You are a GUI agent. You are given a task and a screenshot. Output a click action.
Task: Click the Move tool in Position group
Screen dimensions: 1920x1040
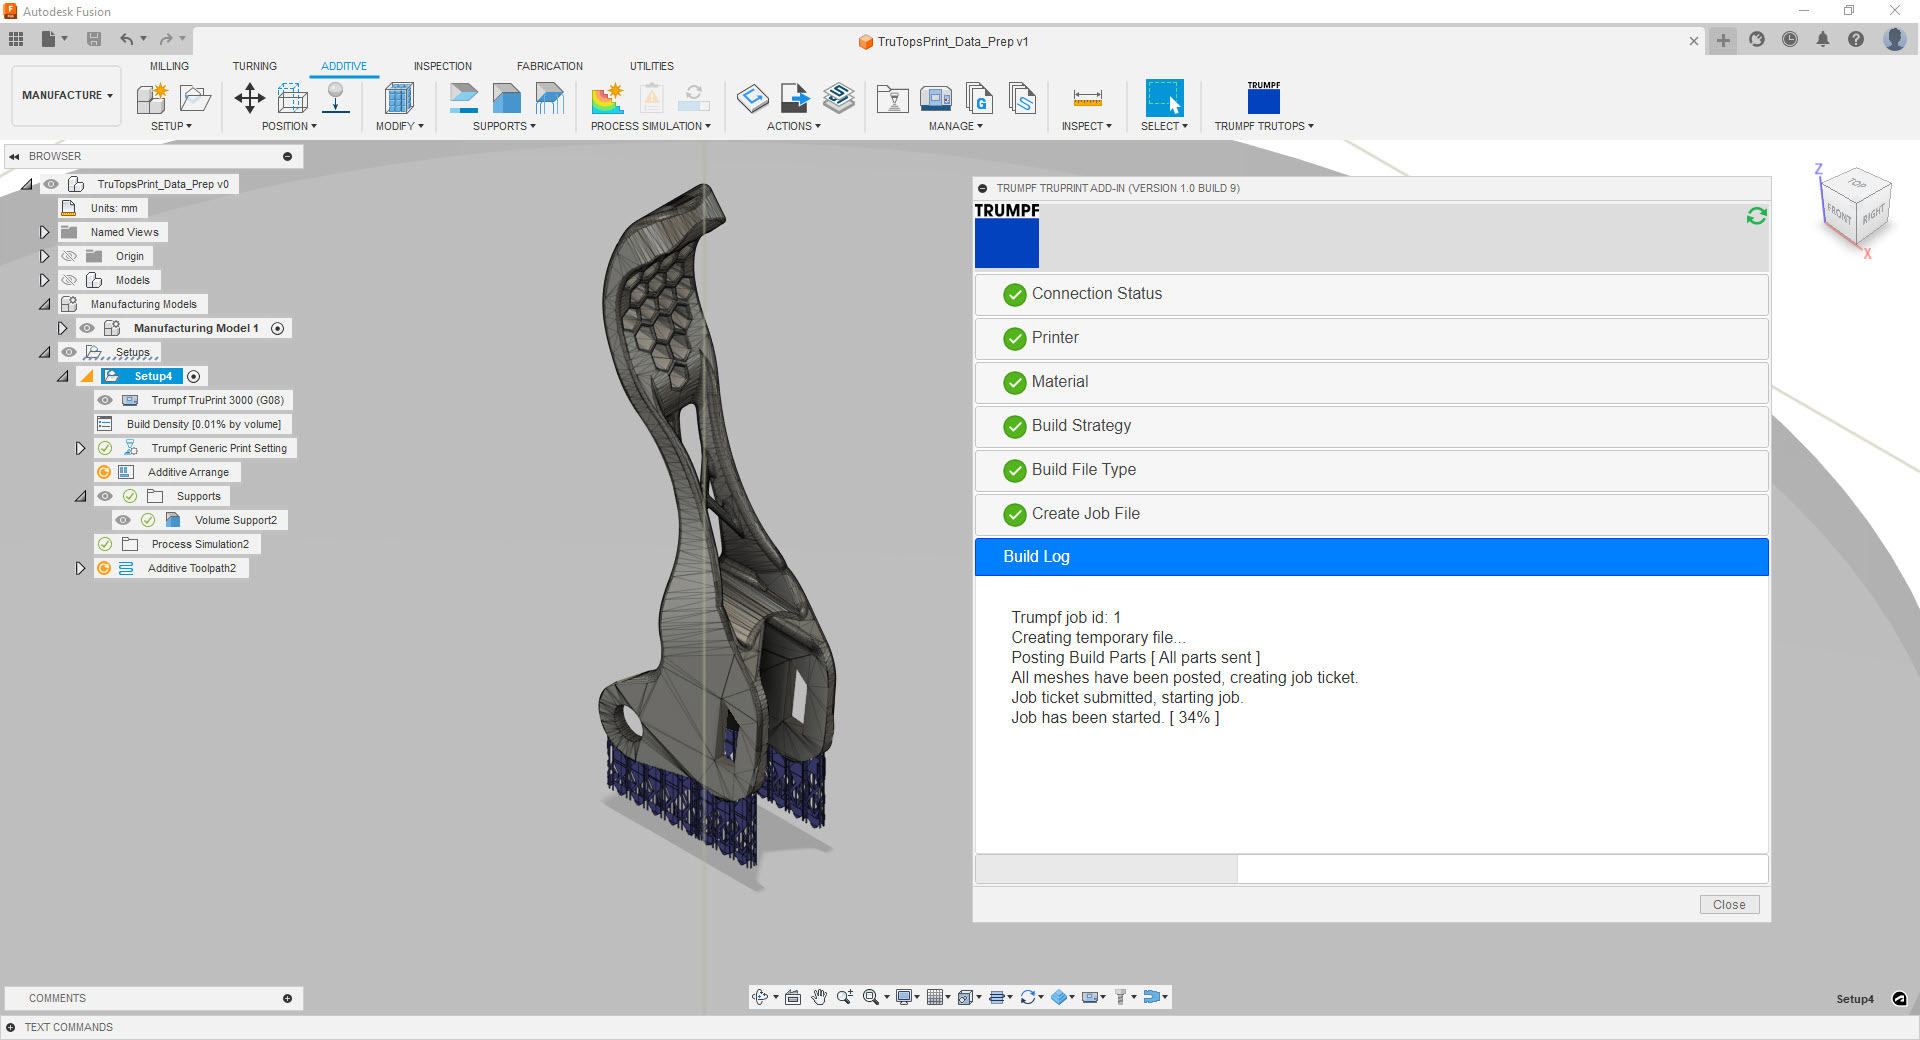click(x=249, y=98)
